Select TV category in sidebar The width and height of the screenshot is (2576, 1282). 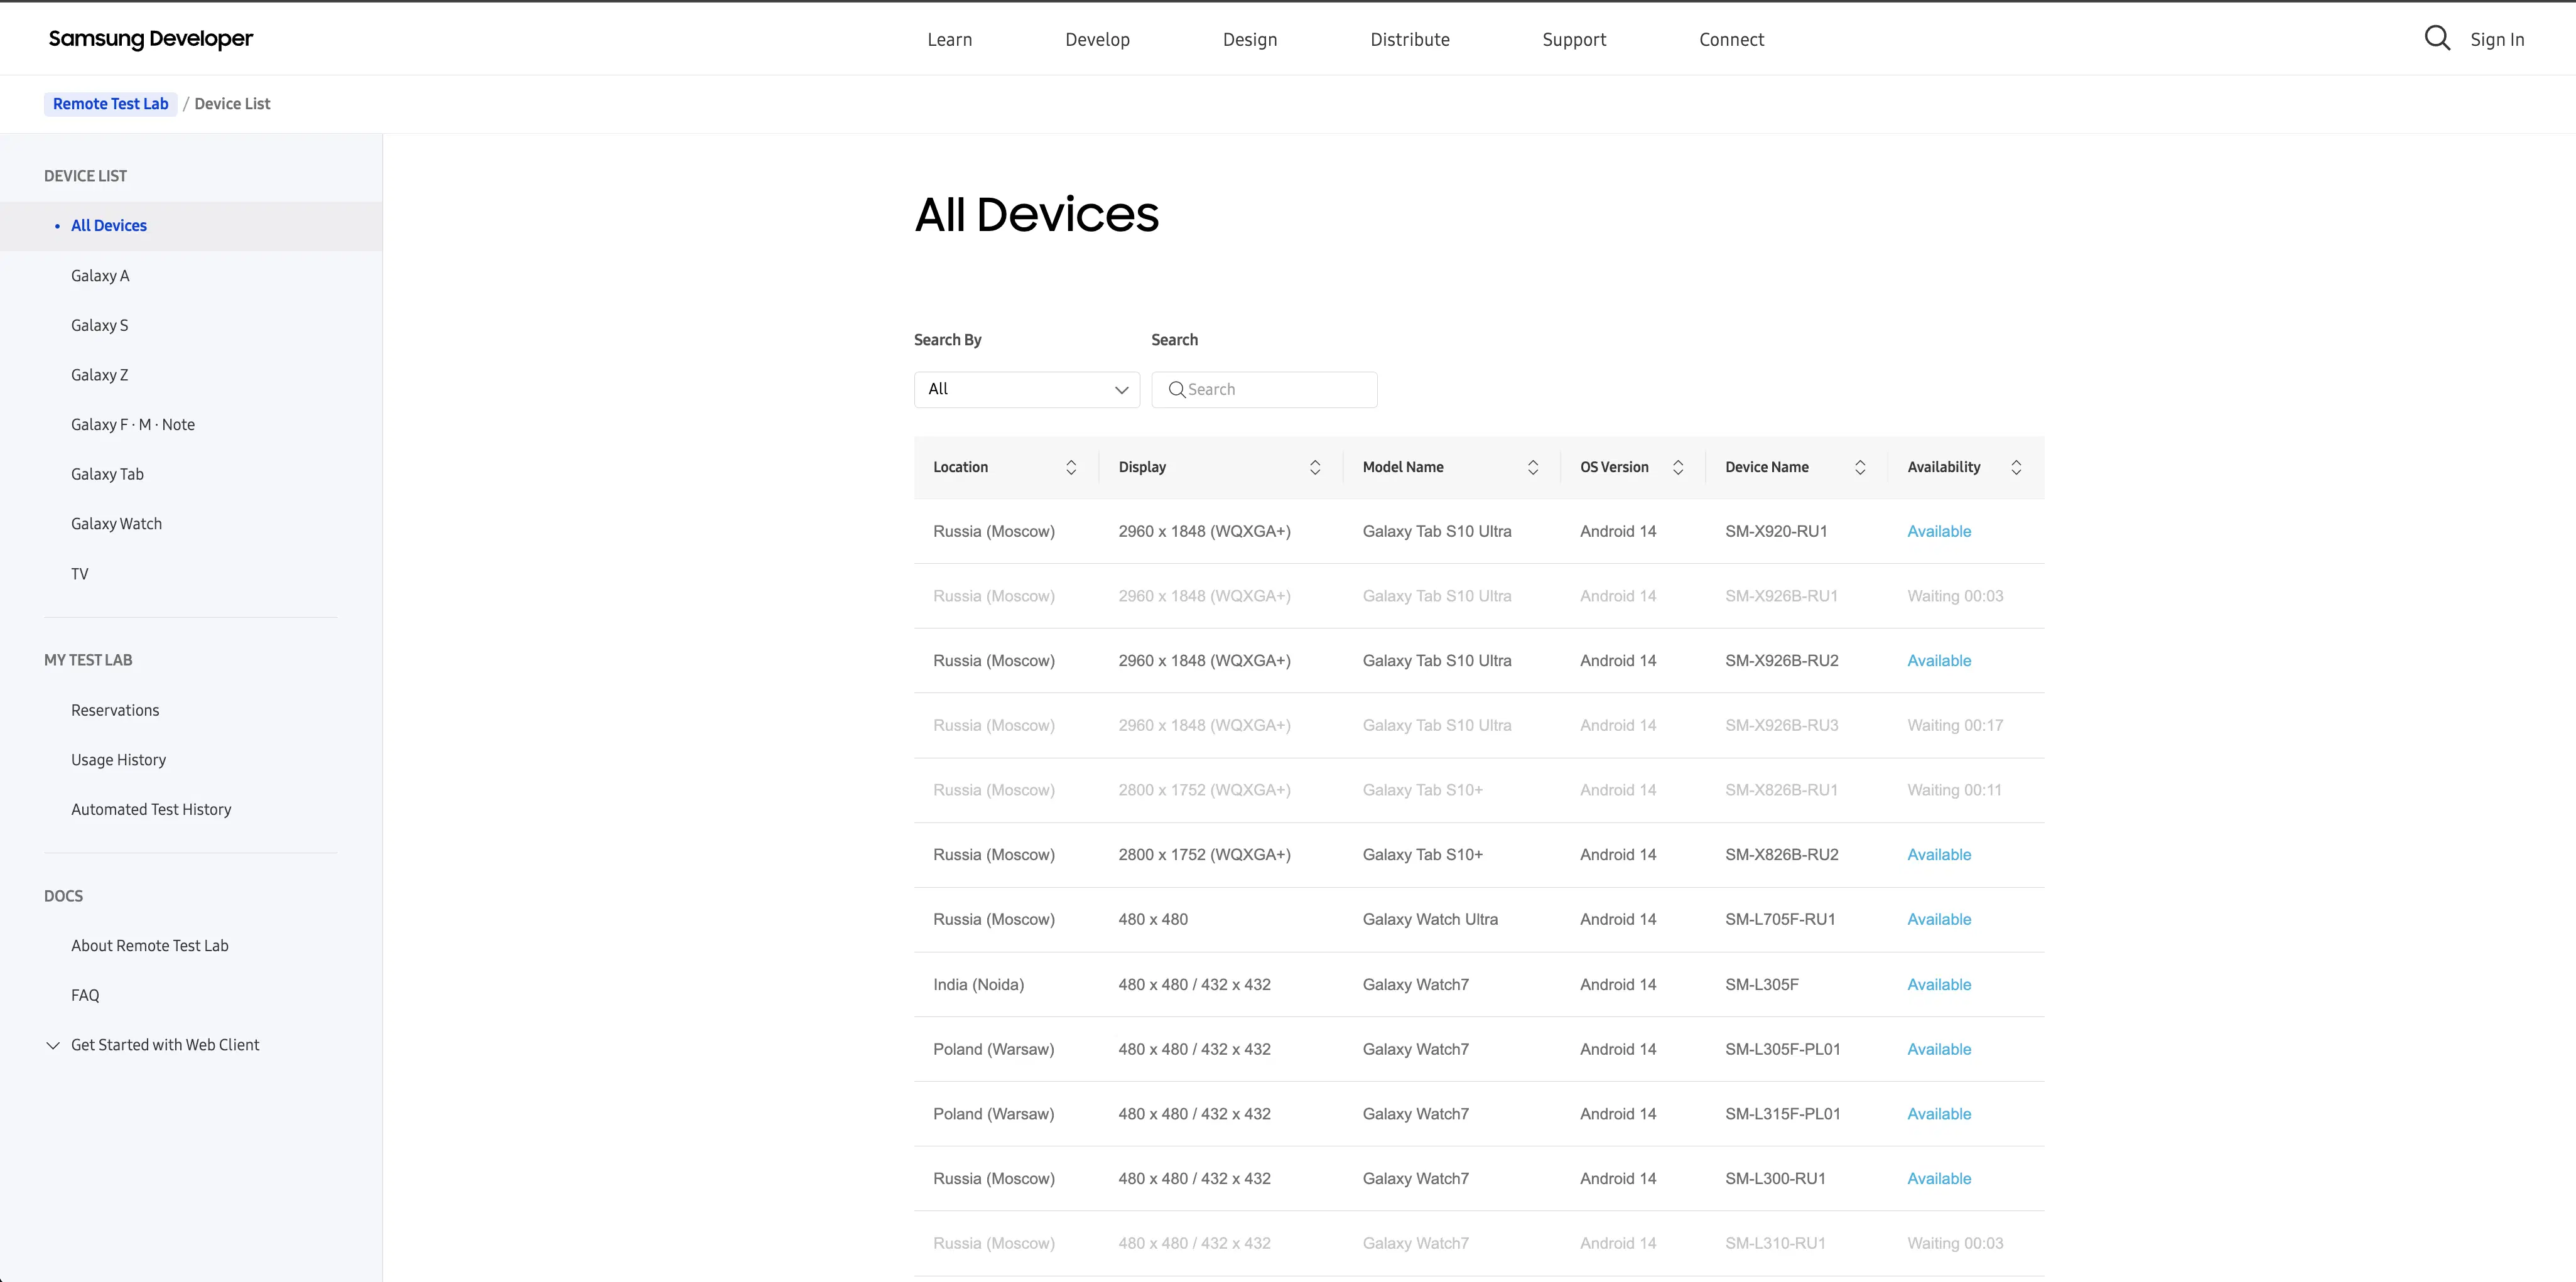click(79, 573)
